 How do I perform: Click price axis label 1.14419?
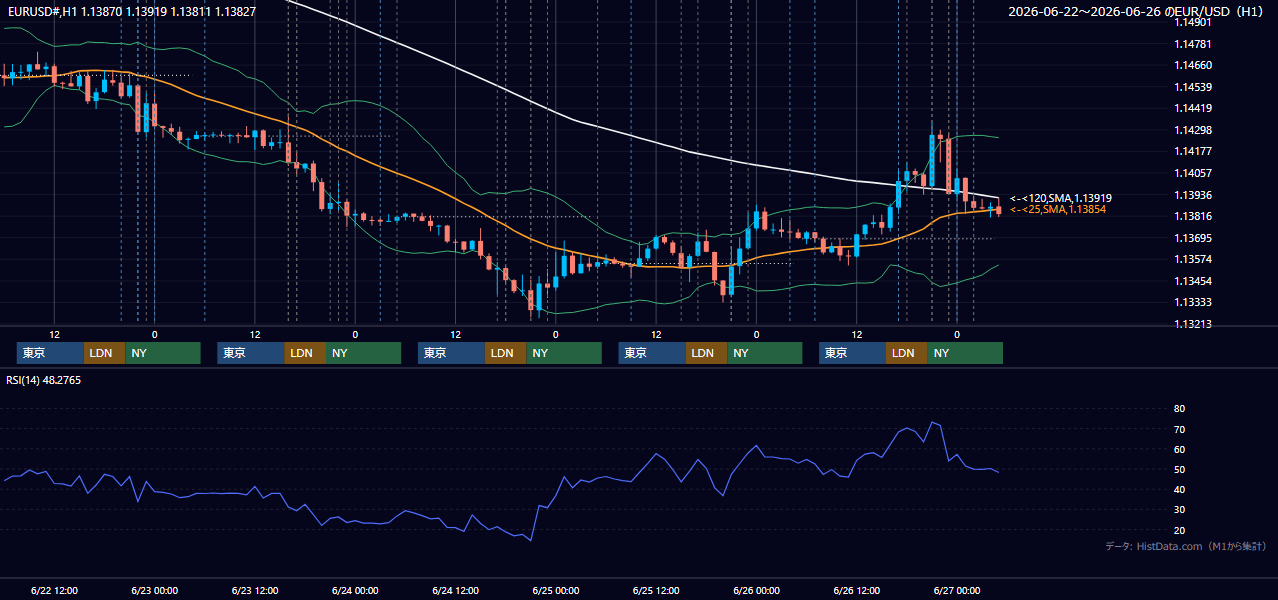[x=1193, y=108]
